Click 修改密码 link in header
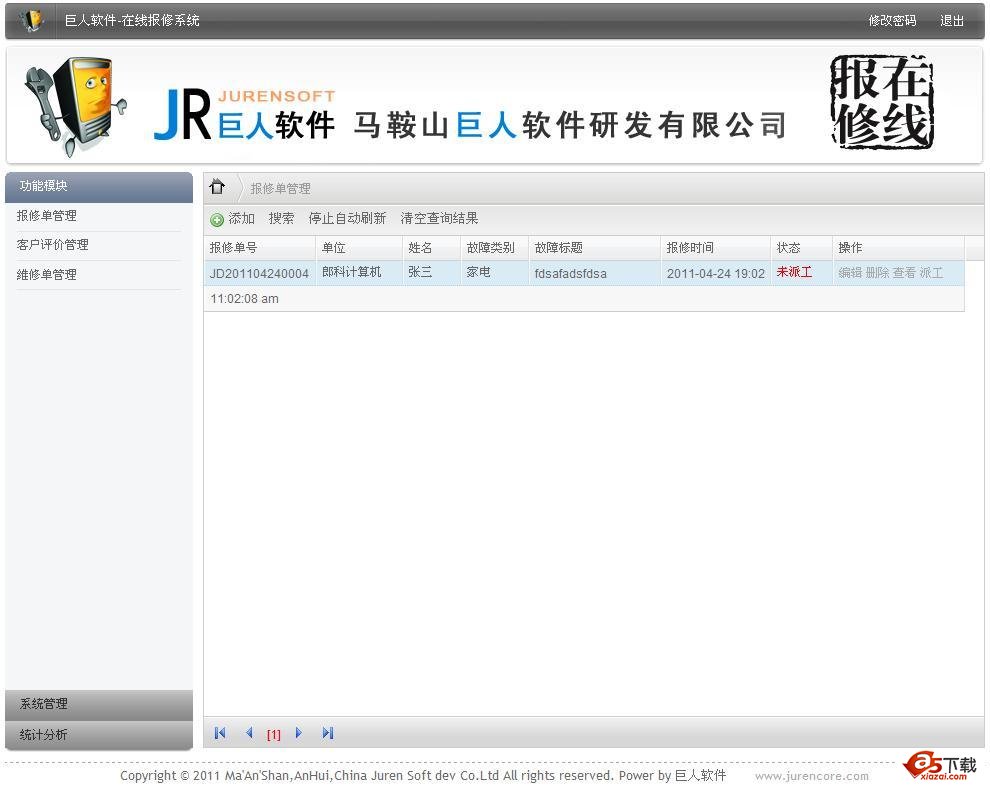The height and width of the screenshot is (786, 990). click(x=892, y=21)
